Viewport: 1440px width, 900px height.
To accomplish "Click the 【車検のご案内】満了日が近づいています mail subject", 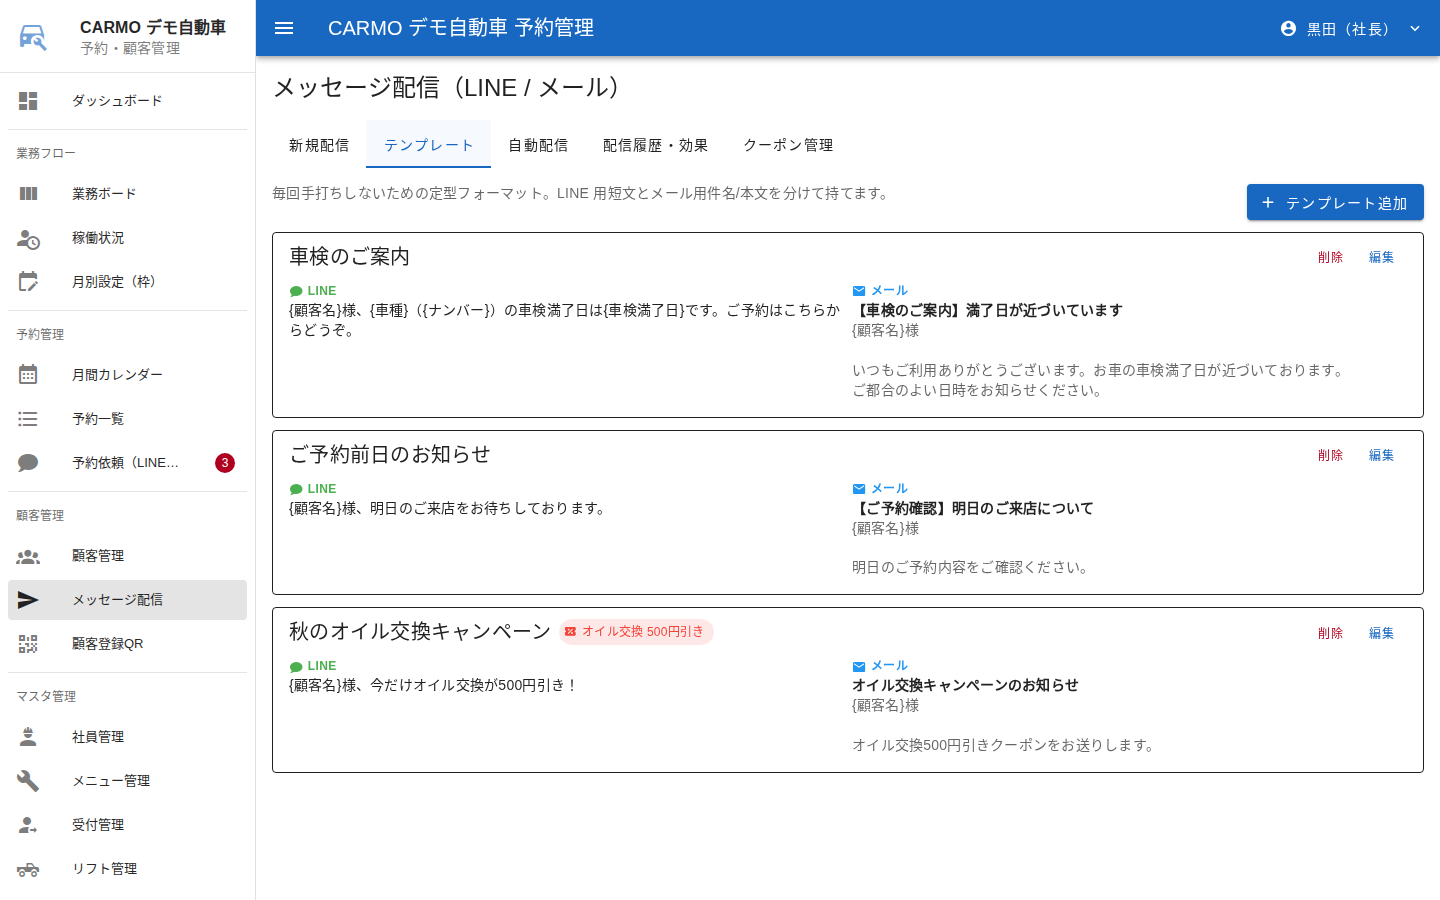I will (987, 310).
